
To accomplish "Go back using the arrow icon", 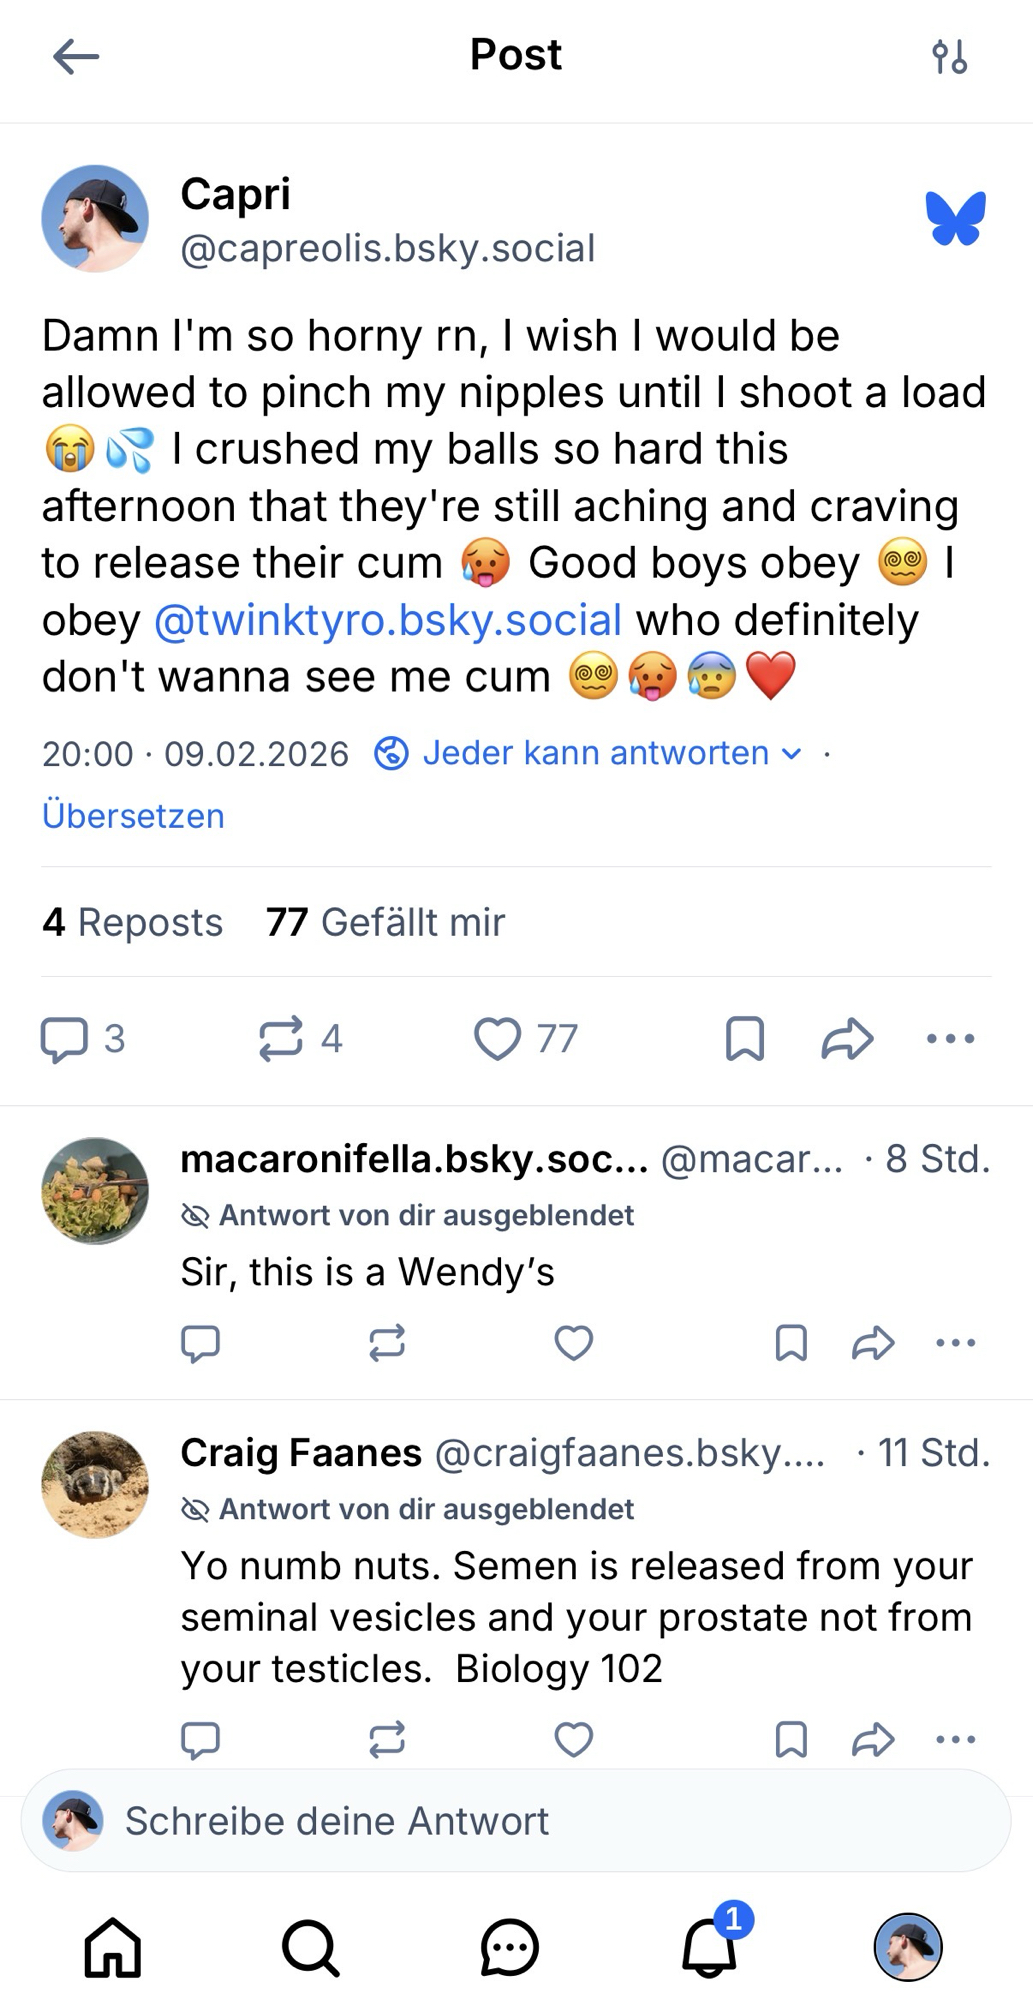I will click(x=76, y=56).
